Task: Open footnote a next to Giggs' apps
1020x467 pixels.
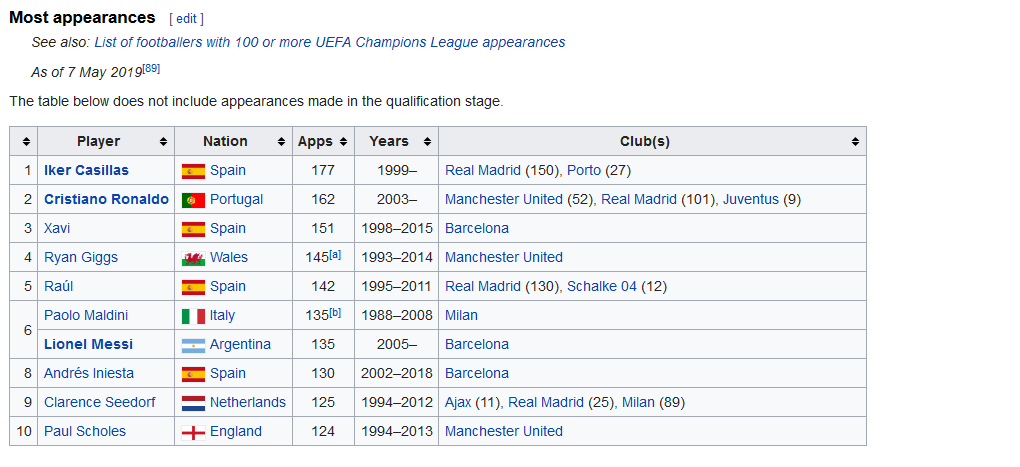Action: click(335, 255)
